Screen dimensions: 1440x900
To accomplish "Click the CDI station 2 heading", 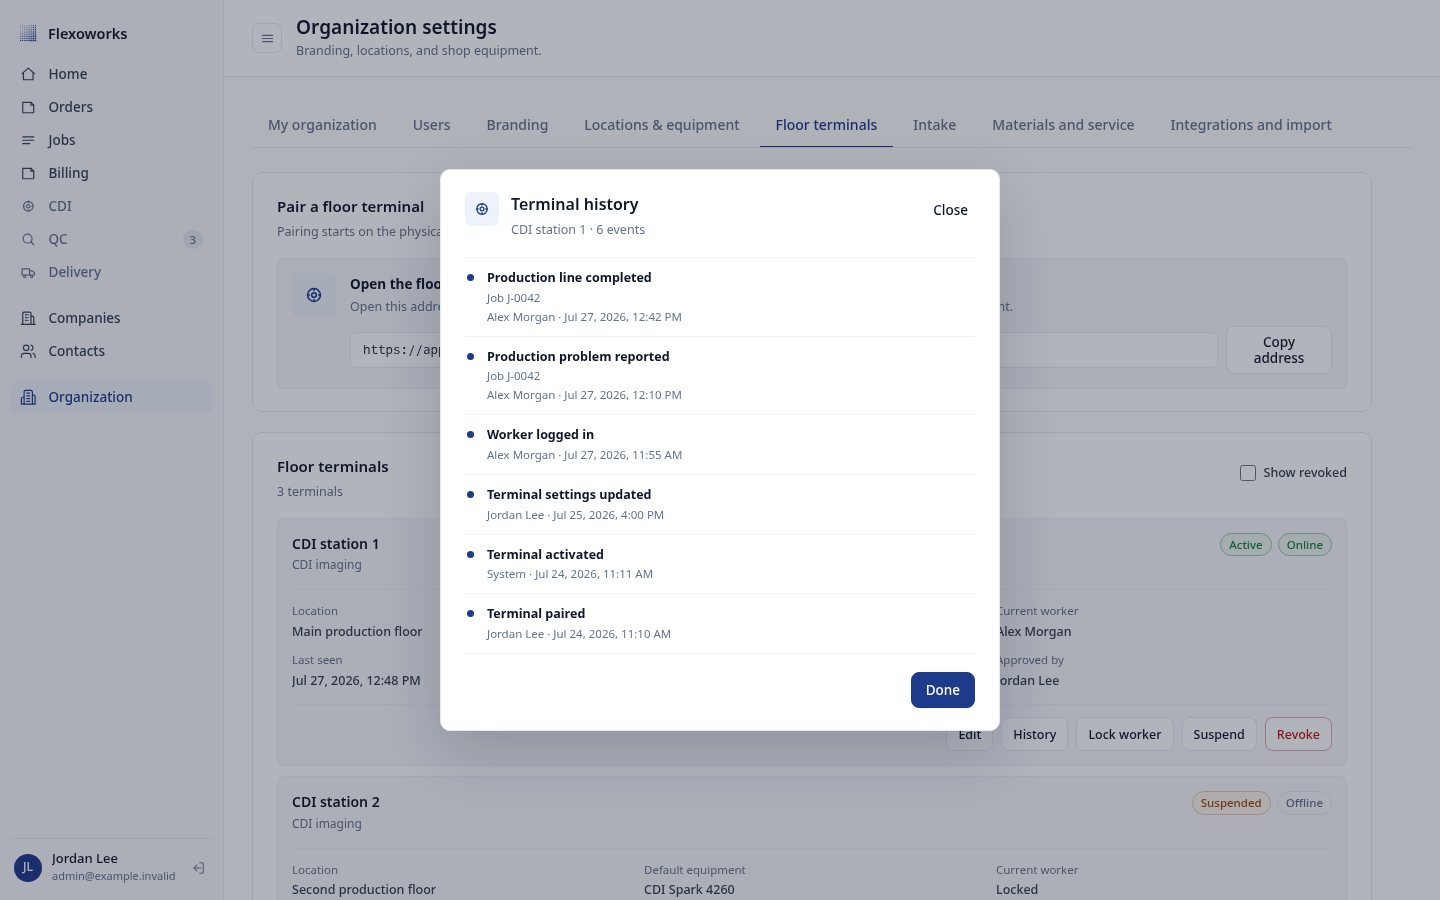I will [336, 802].
